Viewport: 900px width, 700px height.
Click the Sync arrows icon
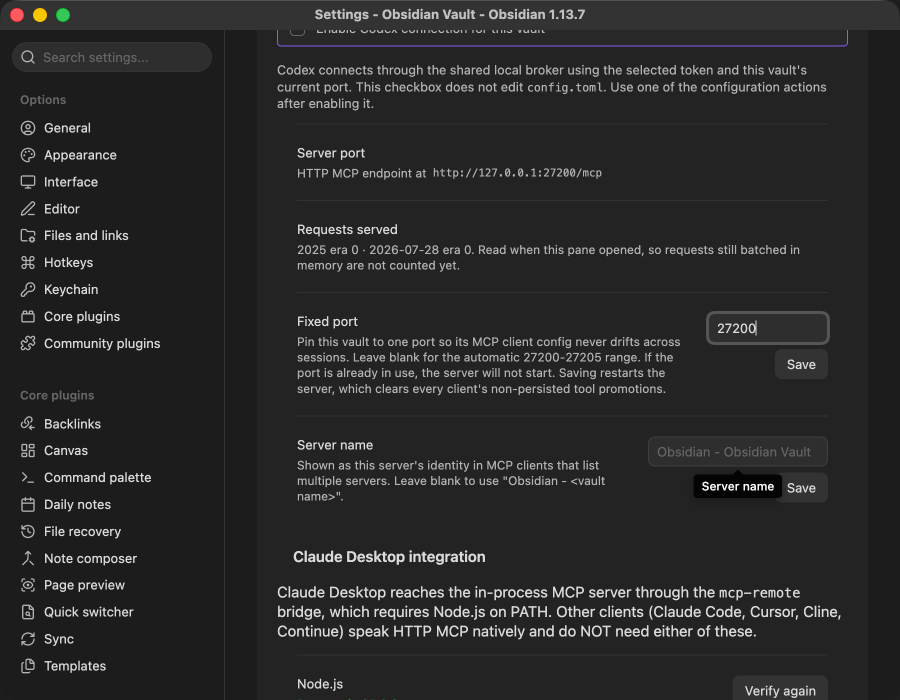pos(28,639)
